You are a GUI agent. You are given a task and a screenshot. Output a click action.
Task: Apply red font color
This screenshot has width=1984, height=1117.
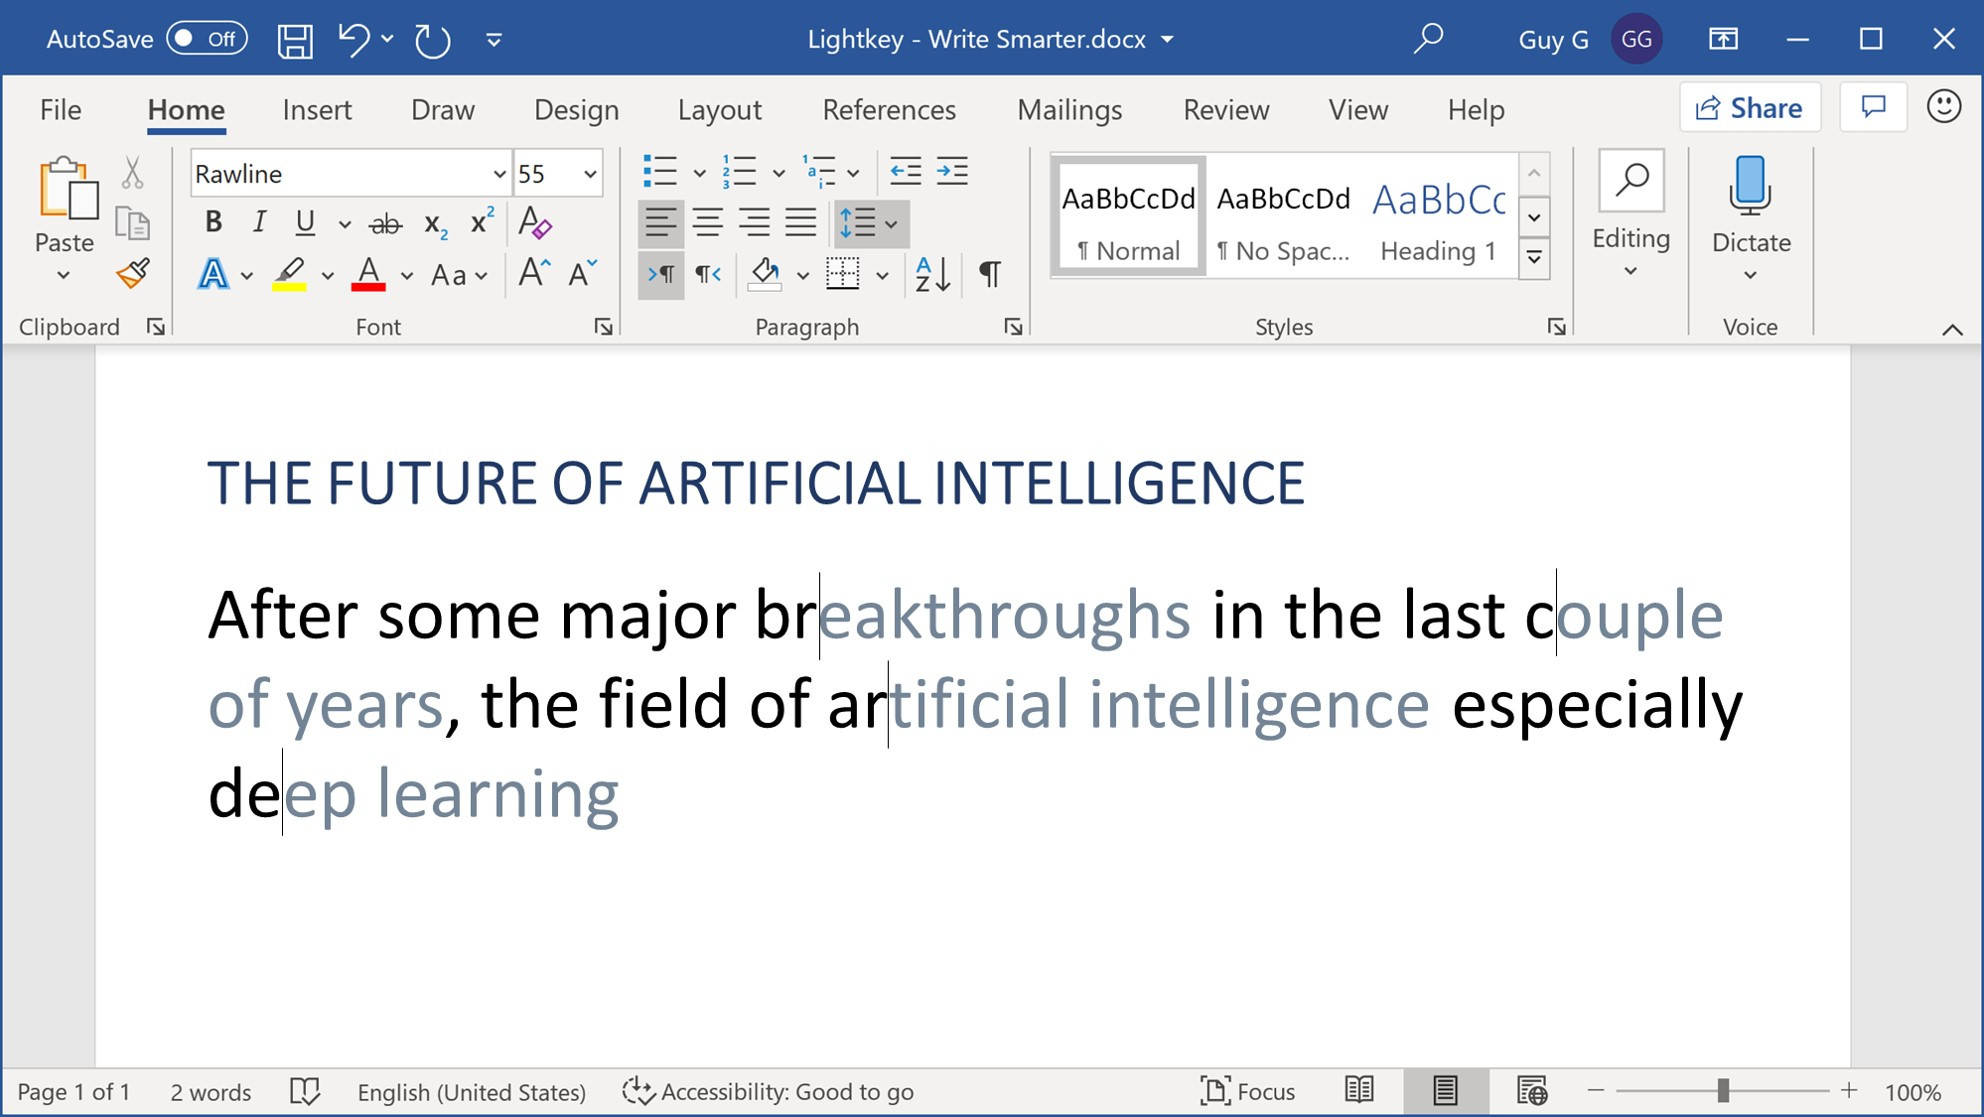pyautogui.click(x=368, y=274)
